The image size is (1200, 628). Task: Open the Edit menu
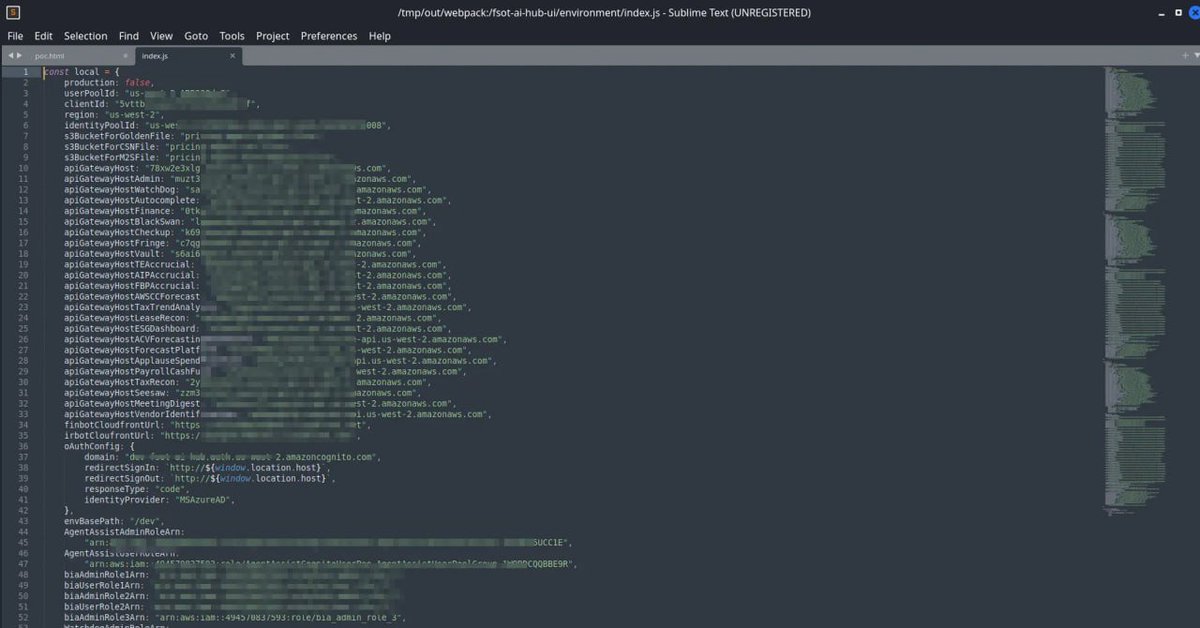coord(43,36)
